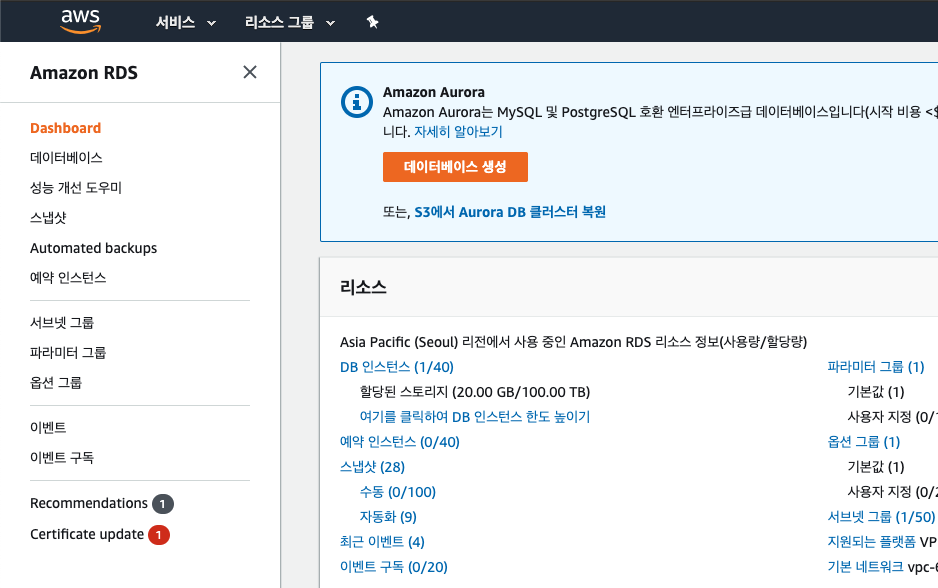
Task: Open 성능 개선 도우미 in the sidebar
Action: [x=76, y=188]
